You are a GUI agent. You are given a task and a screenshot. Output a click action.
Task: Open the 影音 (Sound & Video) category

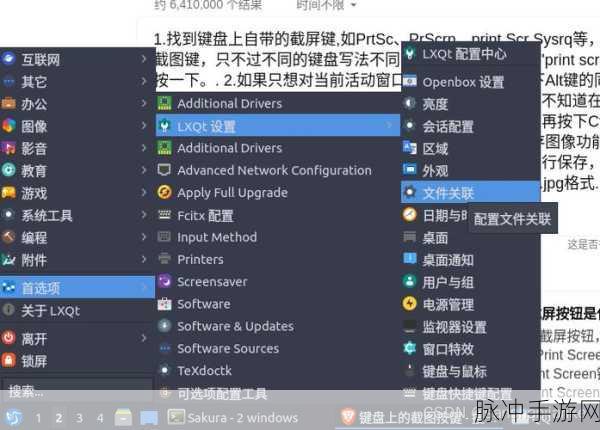coord(77,148)
